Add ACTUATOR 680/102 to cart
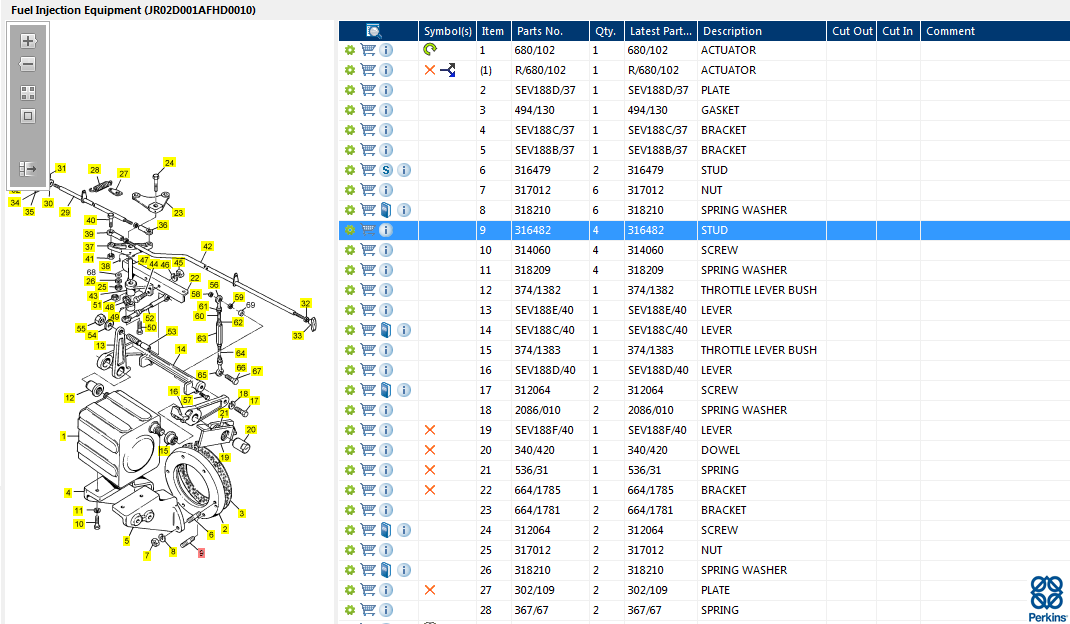This screenshot has height=624, width=1070. coord(368,50)
